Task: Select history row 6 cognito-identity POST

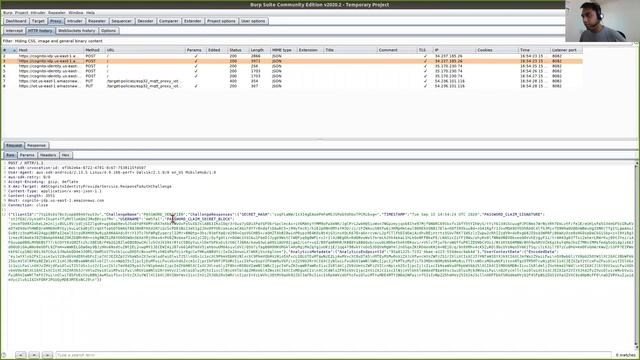Action: click(292, 76)
